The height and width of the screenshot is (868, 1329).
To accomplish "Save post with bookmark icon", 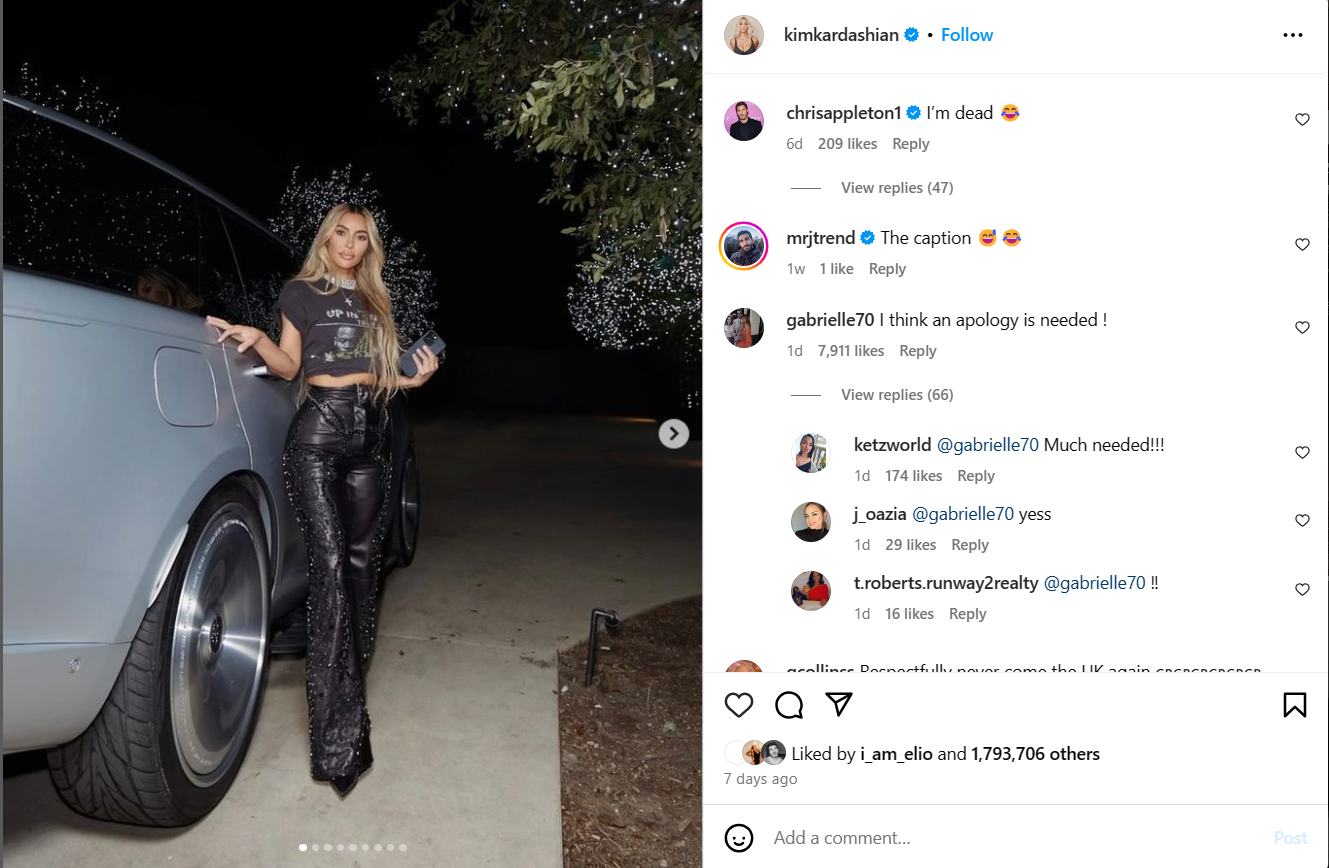I will pyautogui.click(x=1294, y=705).
